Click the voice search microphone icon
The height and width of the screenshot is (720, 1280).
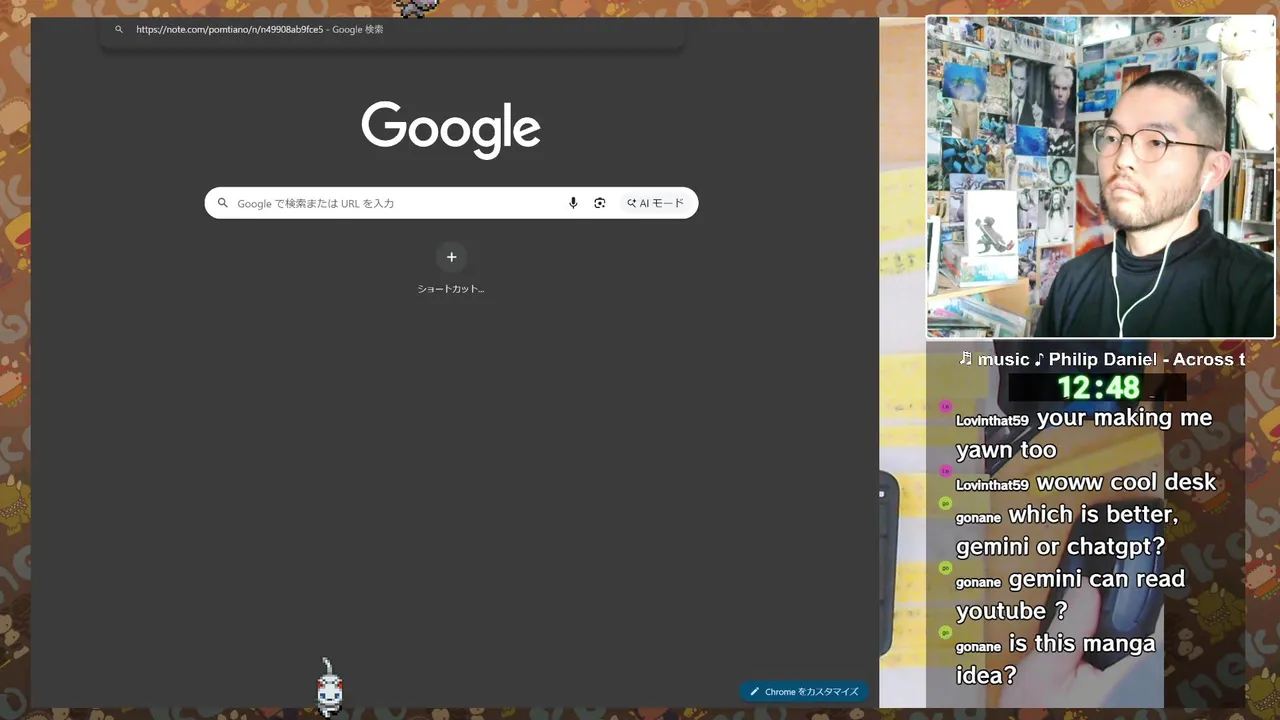573,203
